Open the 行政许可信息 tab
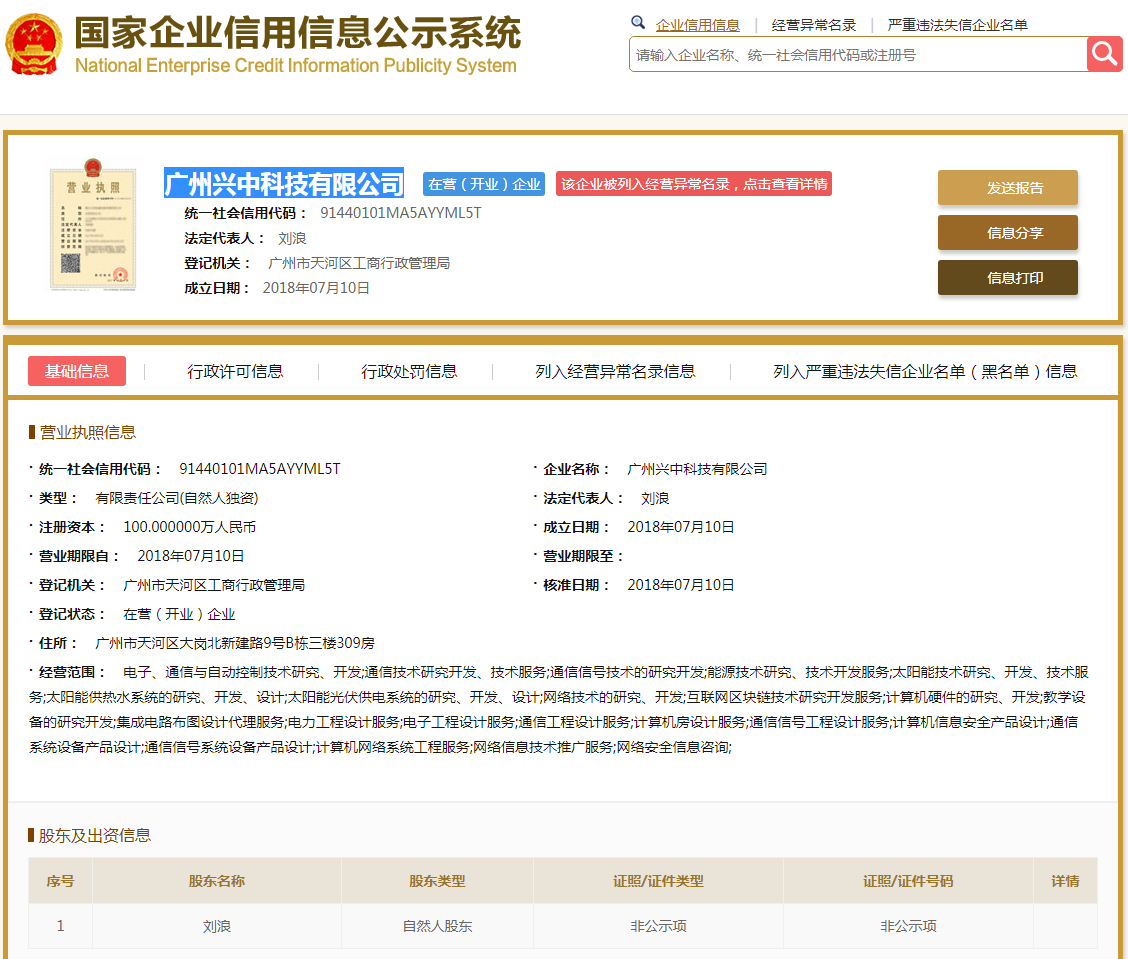This screenshot has height=959, width=1128. [x=235, y=371]
